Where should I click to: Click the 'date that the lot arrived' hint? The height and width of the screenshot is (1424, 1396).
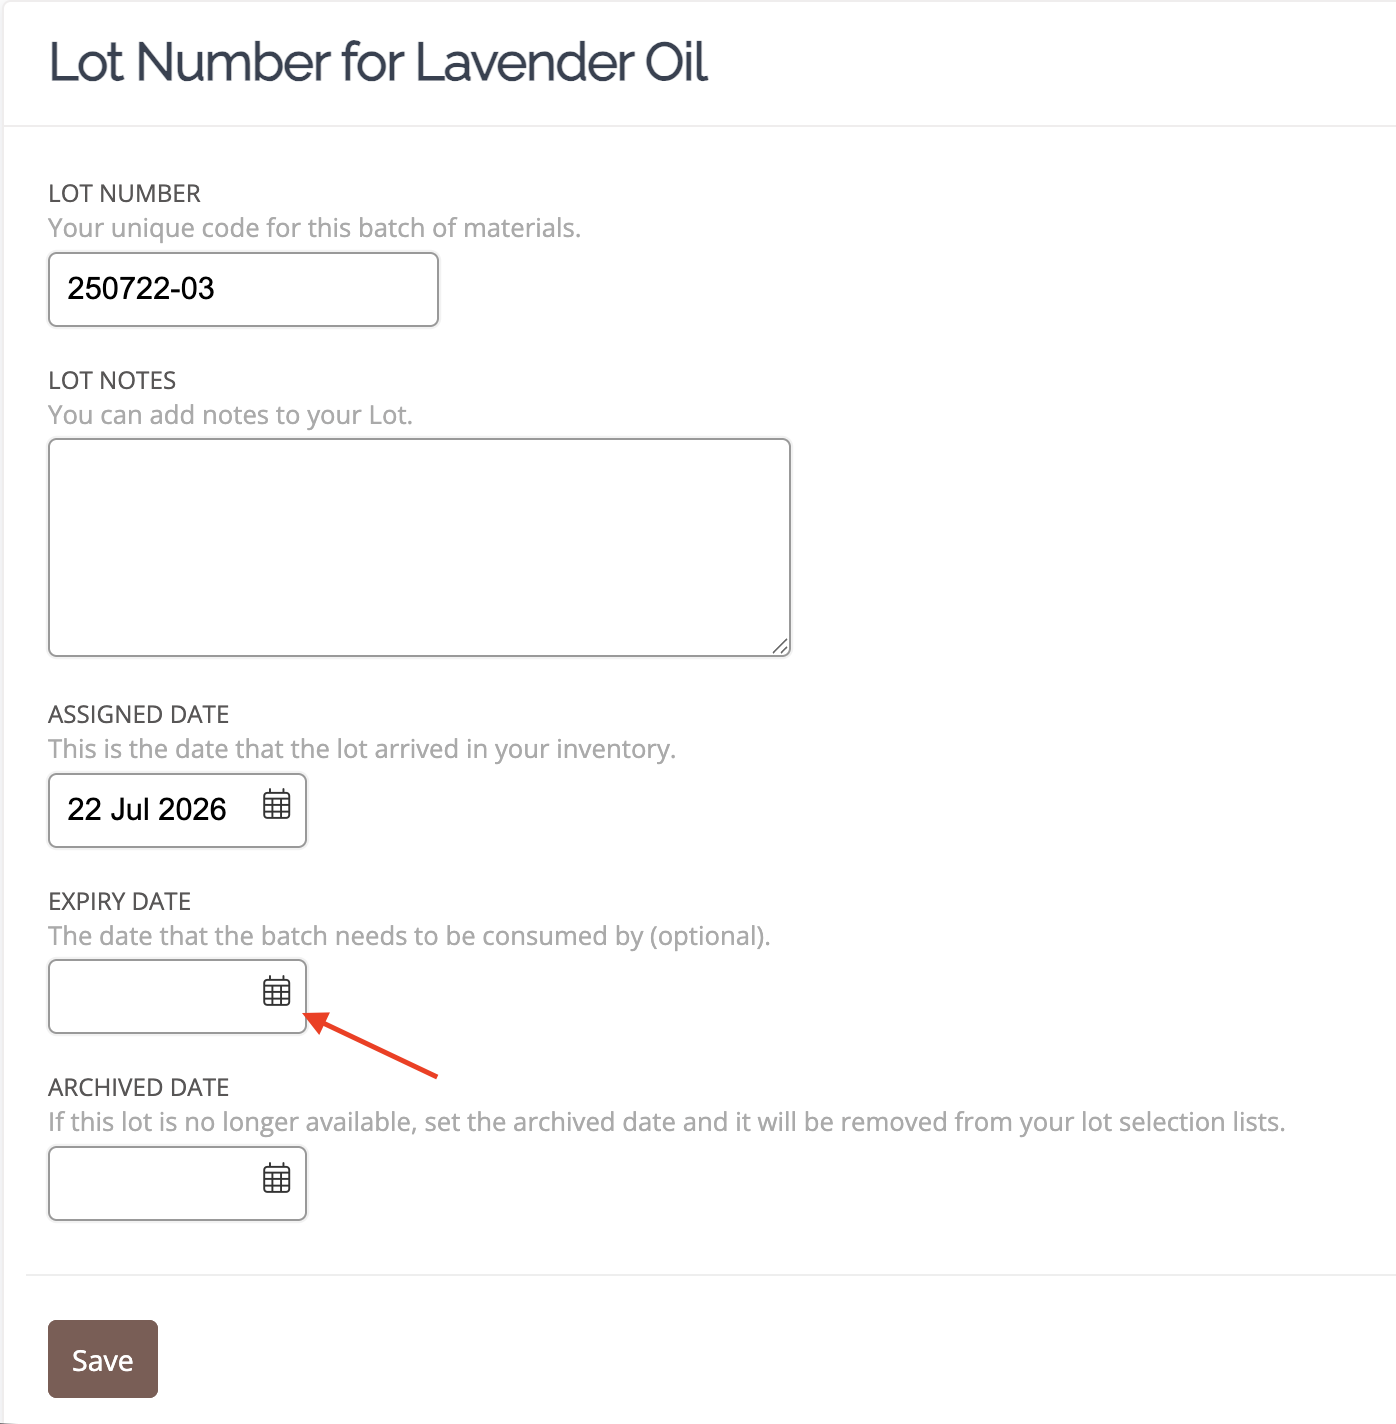(362, 749)
